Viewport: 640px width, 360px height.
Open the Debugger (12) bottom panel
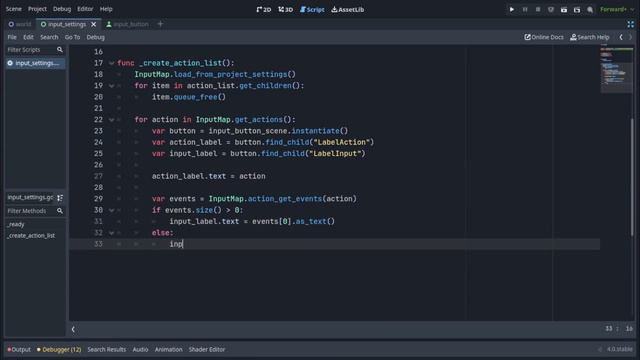(x=59, y=349)
